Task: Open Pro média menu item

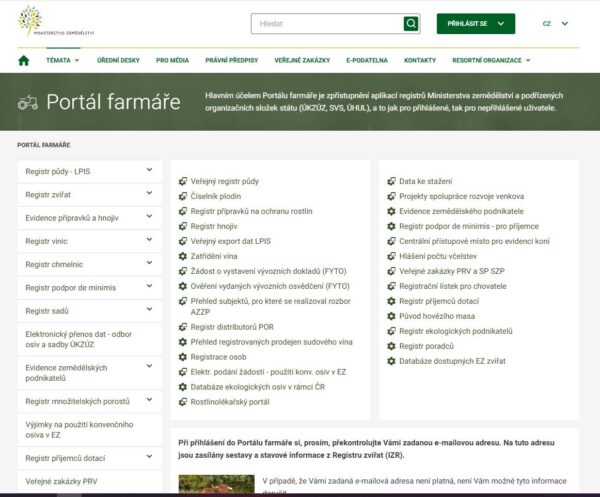Action: 173,60
